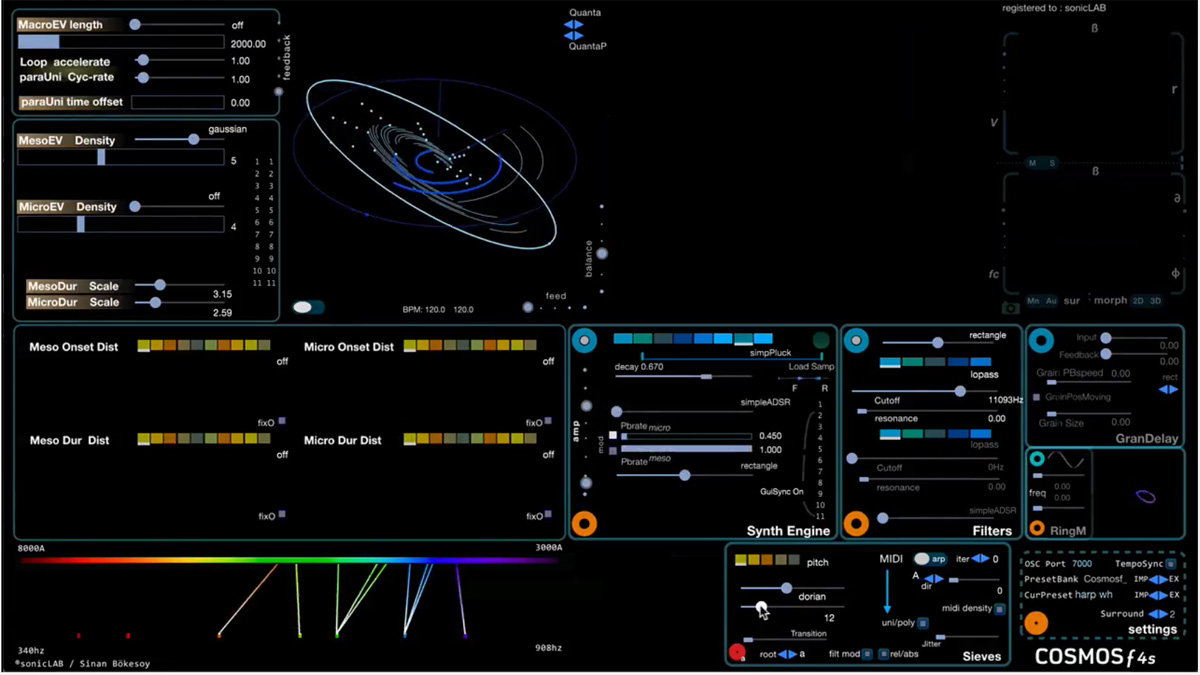Change root note with the blue arrows
The width and height of the screenshot is (1200, 675).
[x=787, y=654]
